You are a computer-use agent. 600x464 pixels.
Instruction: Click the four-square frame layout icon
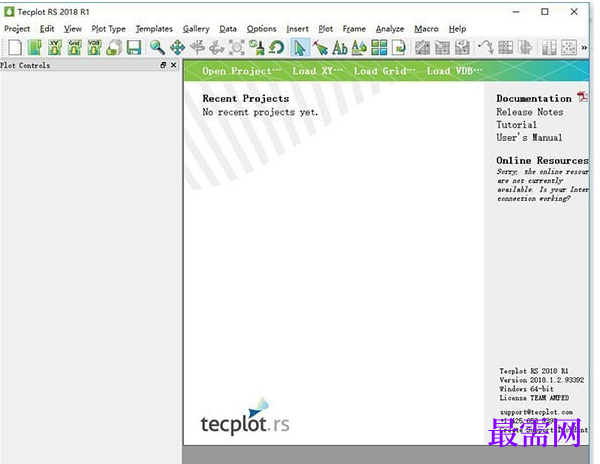(x=379, y=48)
